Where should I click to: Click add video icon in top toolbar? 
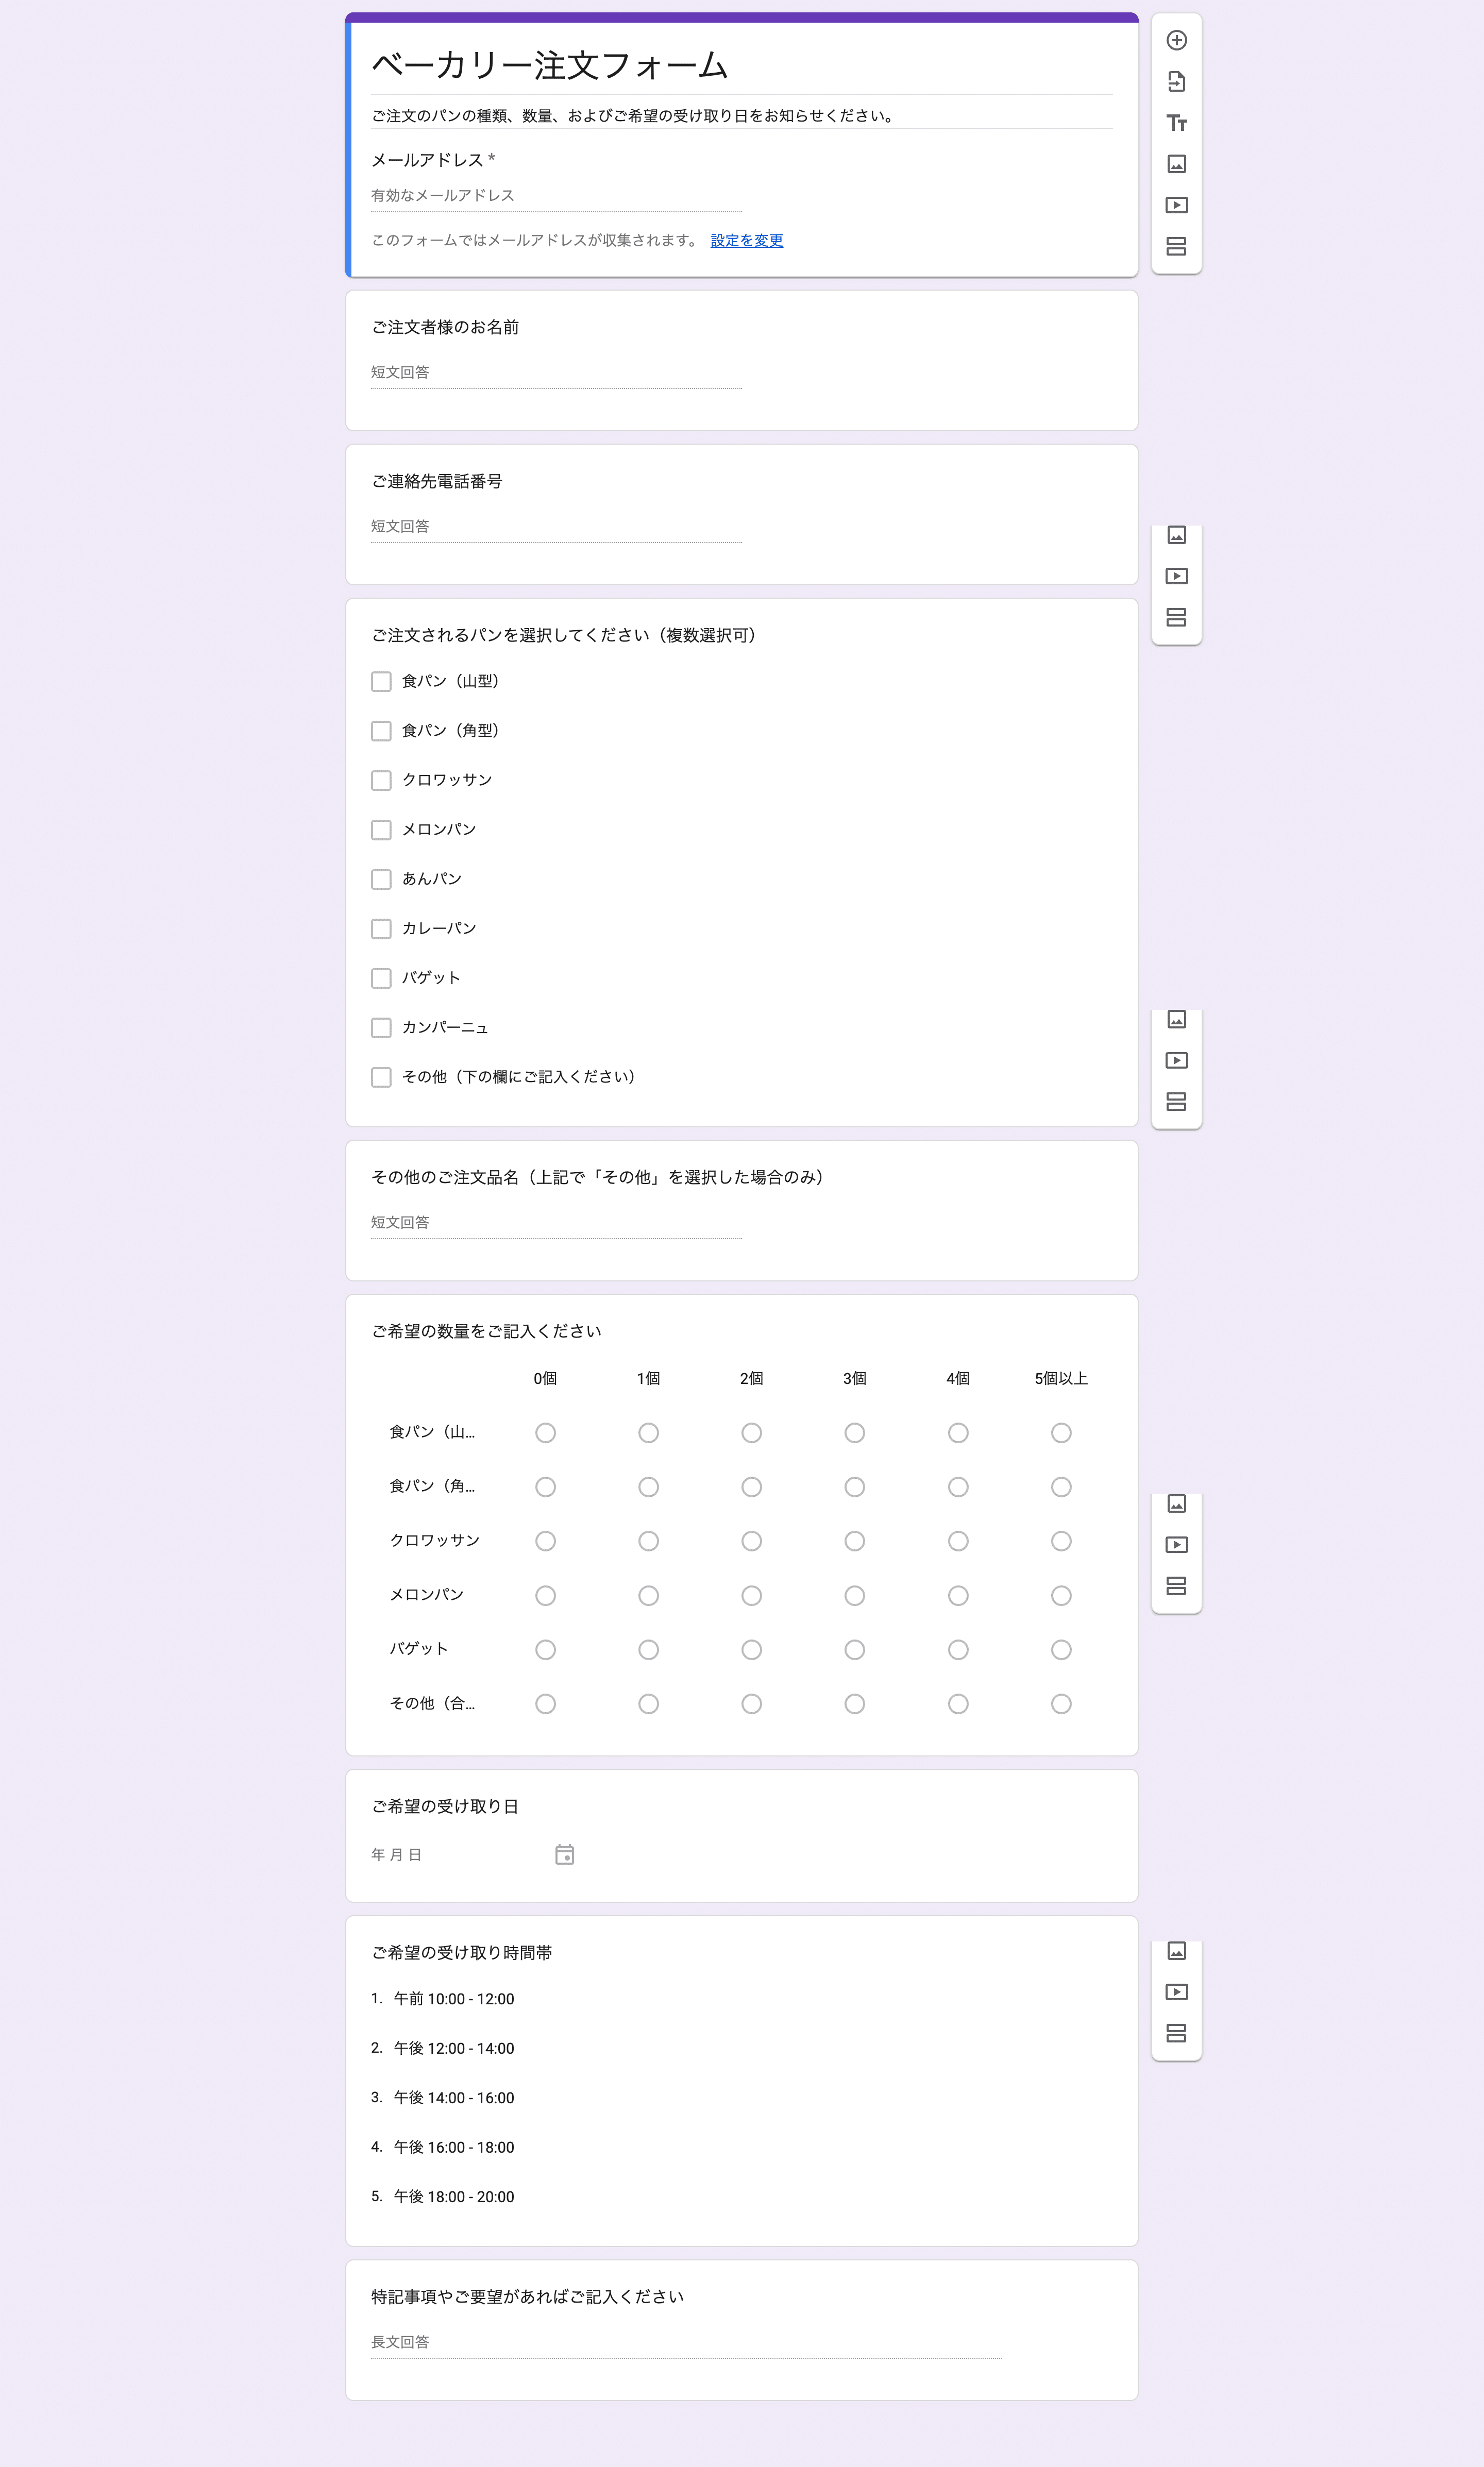pyautogui.click(x=1176, y=205)
